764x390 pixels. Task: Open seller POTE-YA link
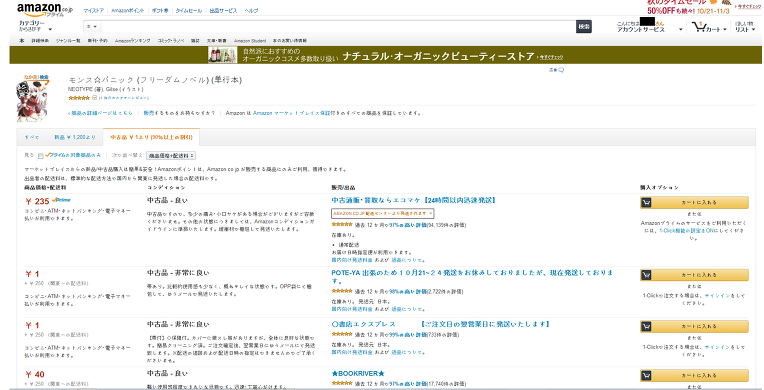472,277
